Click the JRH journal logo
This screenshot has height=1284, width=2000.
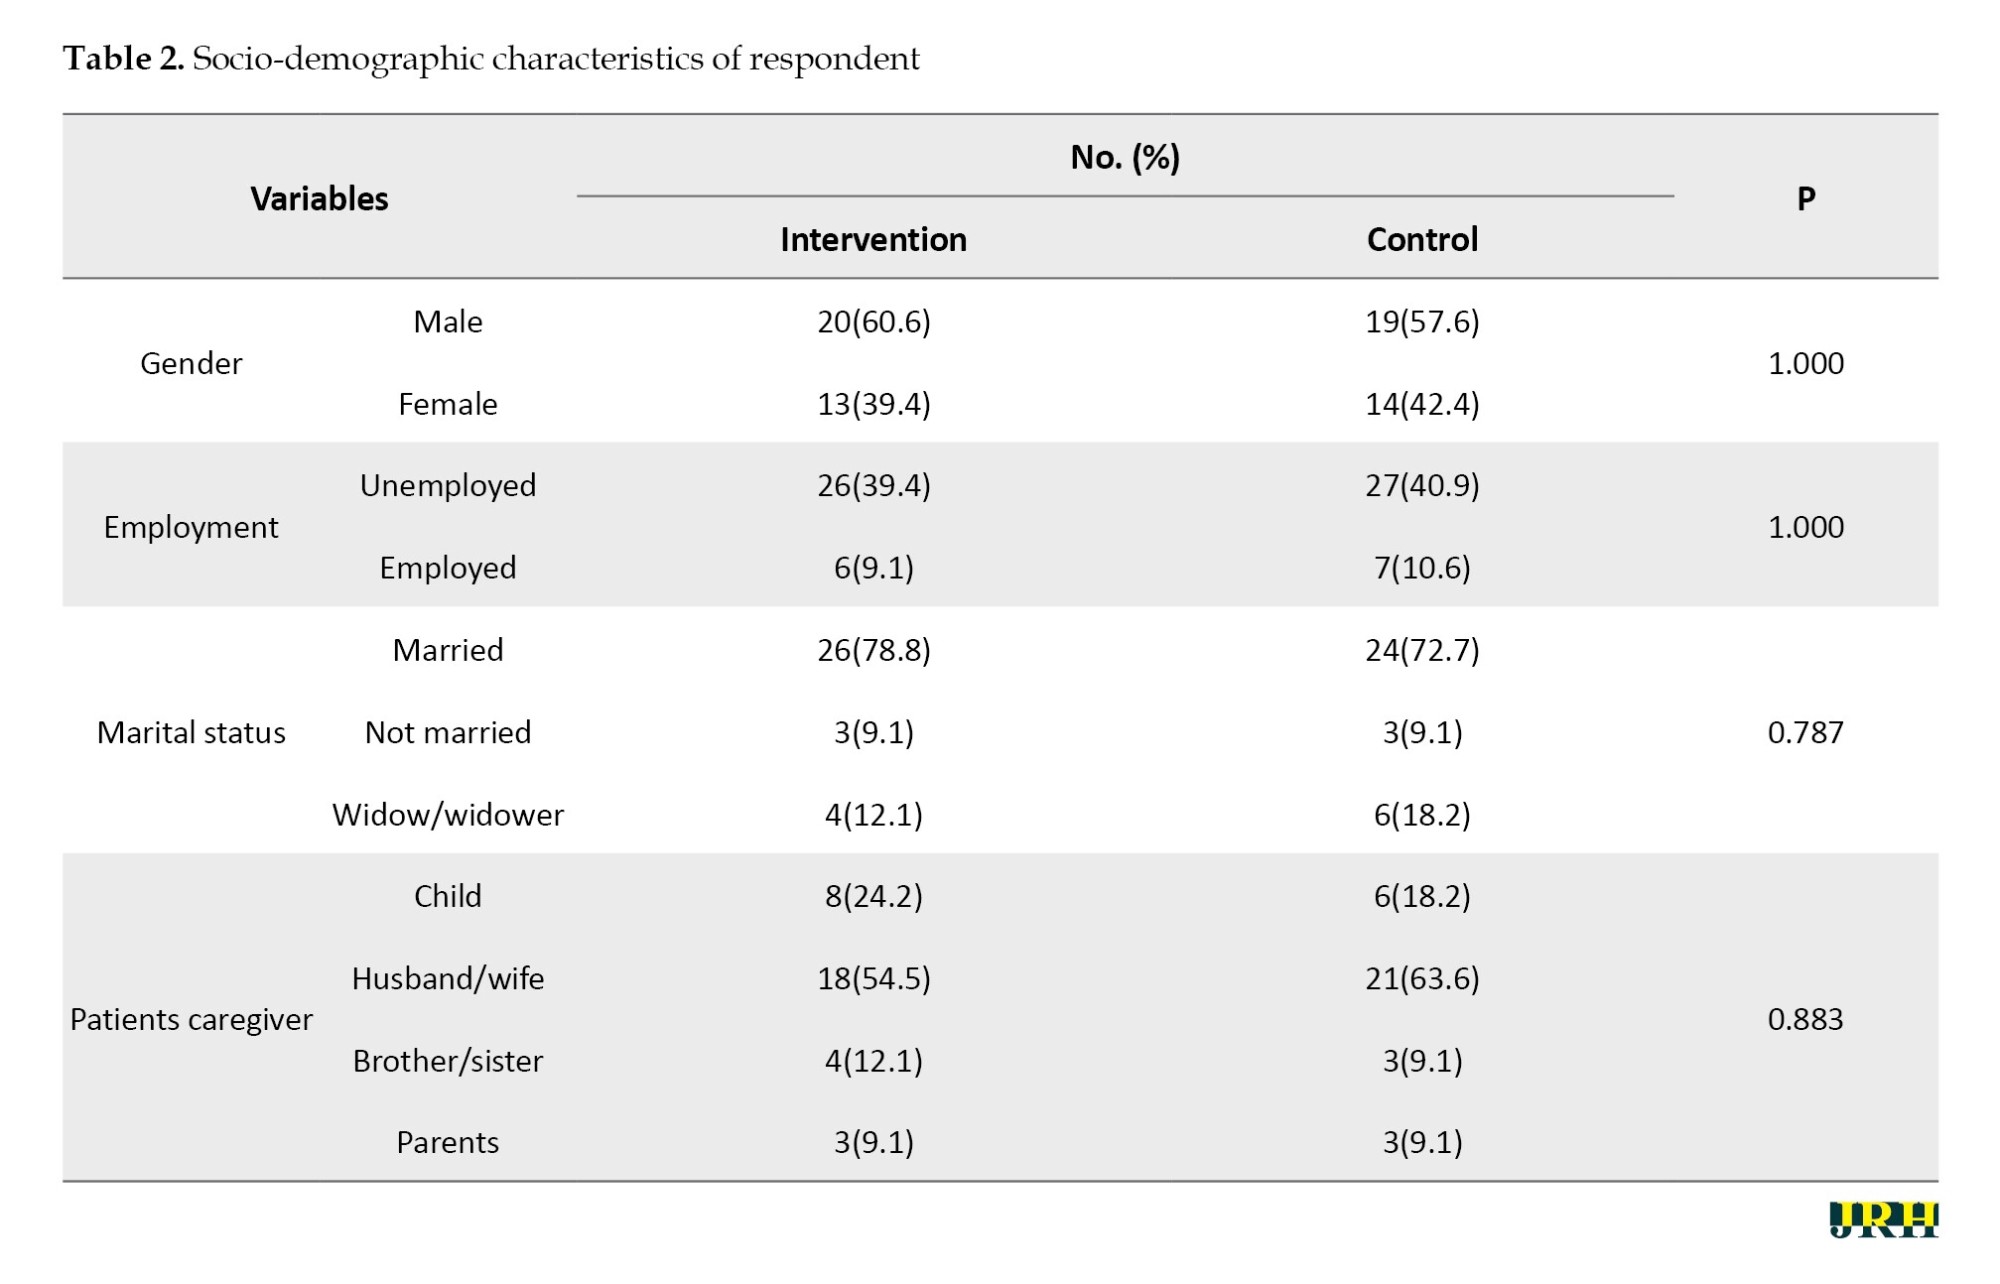(1883, 1219)
